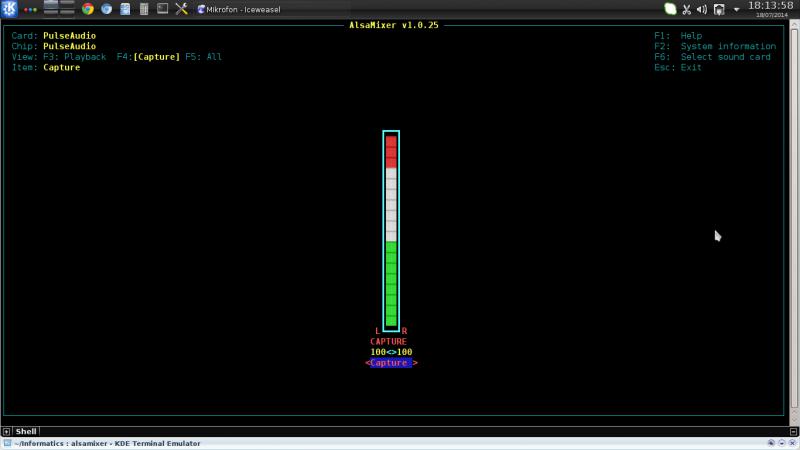Expand hidden system tray icons arrow
This screenshot has width=800, height=450.
pos(737,9)
